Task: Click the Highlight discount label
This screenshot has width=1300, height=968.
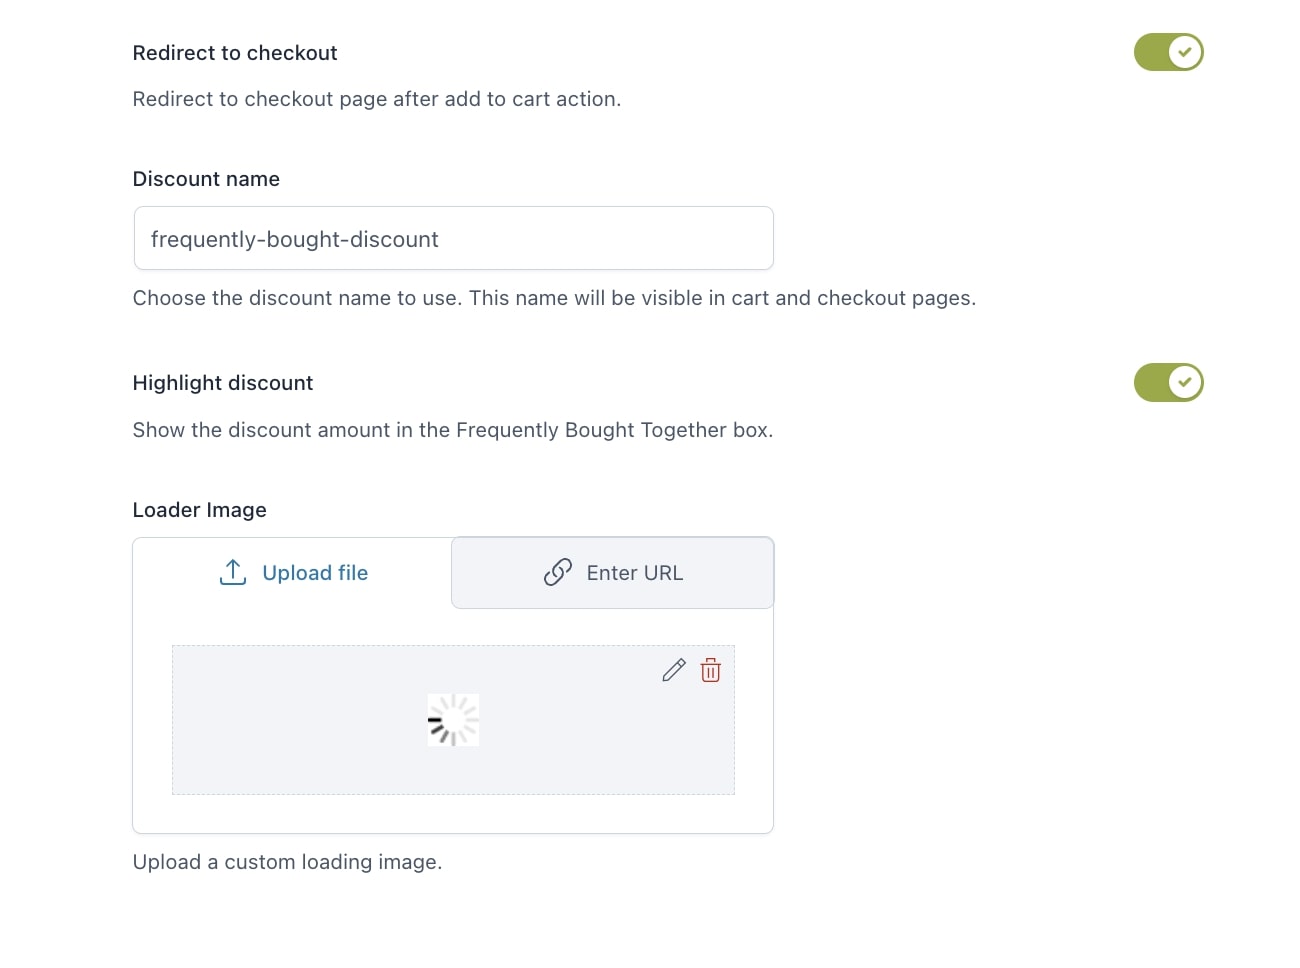Action: (223, 383)
